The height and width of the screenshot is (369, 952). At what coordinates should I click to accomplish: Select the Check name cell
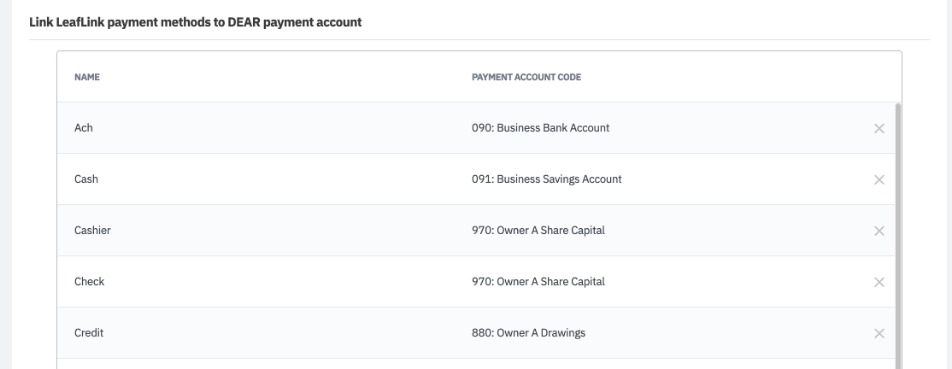click(x=89, y=282)
